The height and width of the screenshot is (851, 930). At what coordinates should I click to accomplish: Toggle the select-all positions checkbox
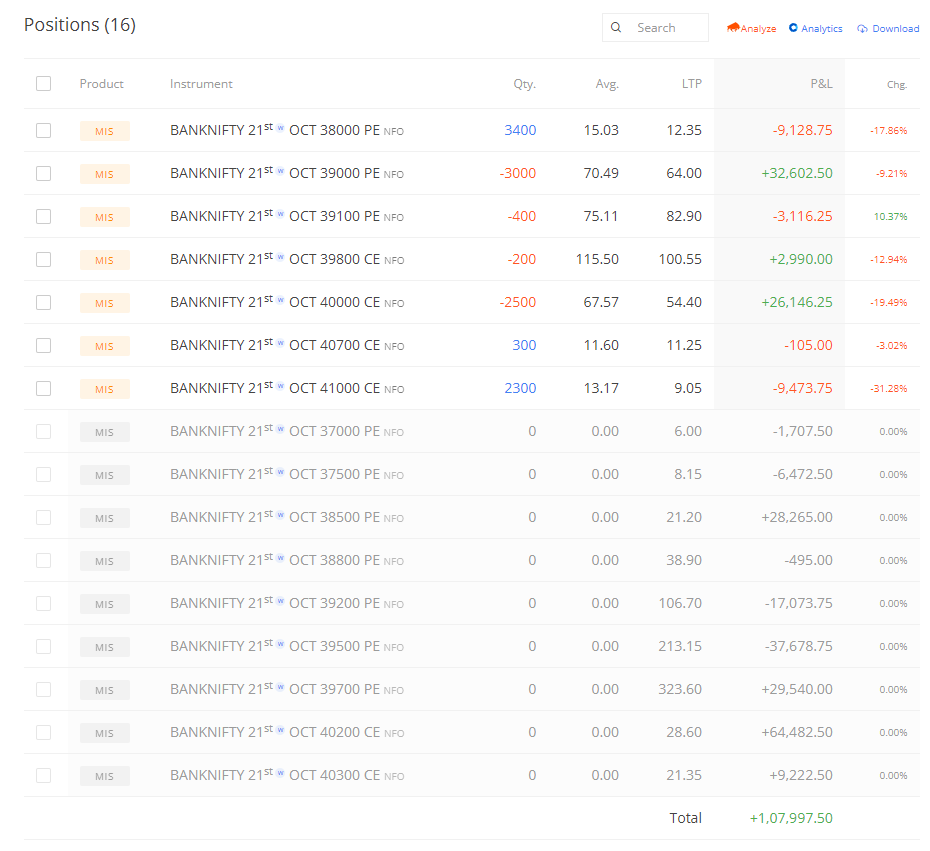pyautogui.click(x=43, y=84)
